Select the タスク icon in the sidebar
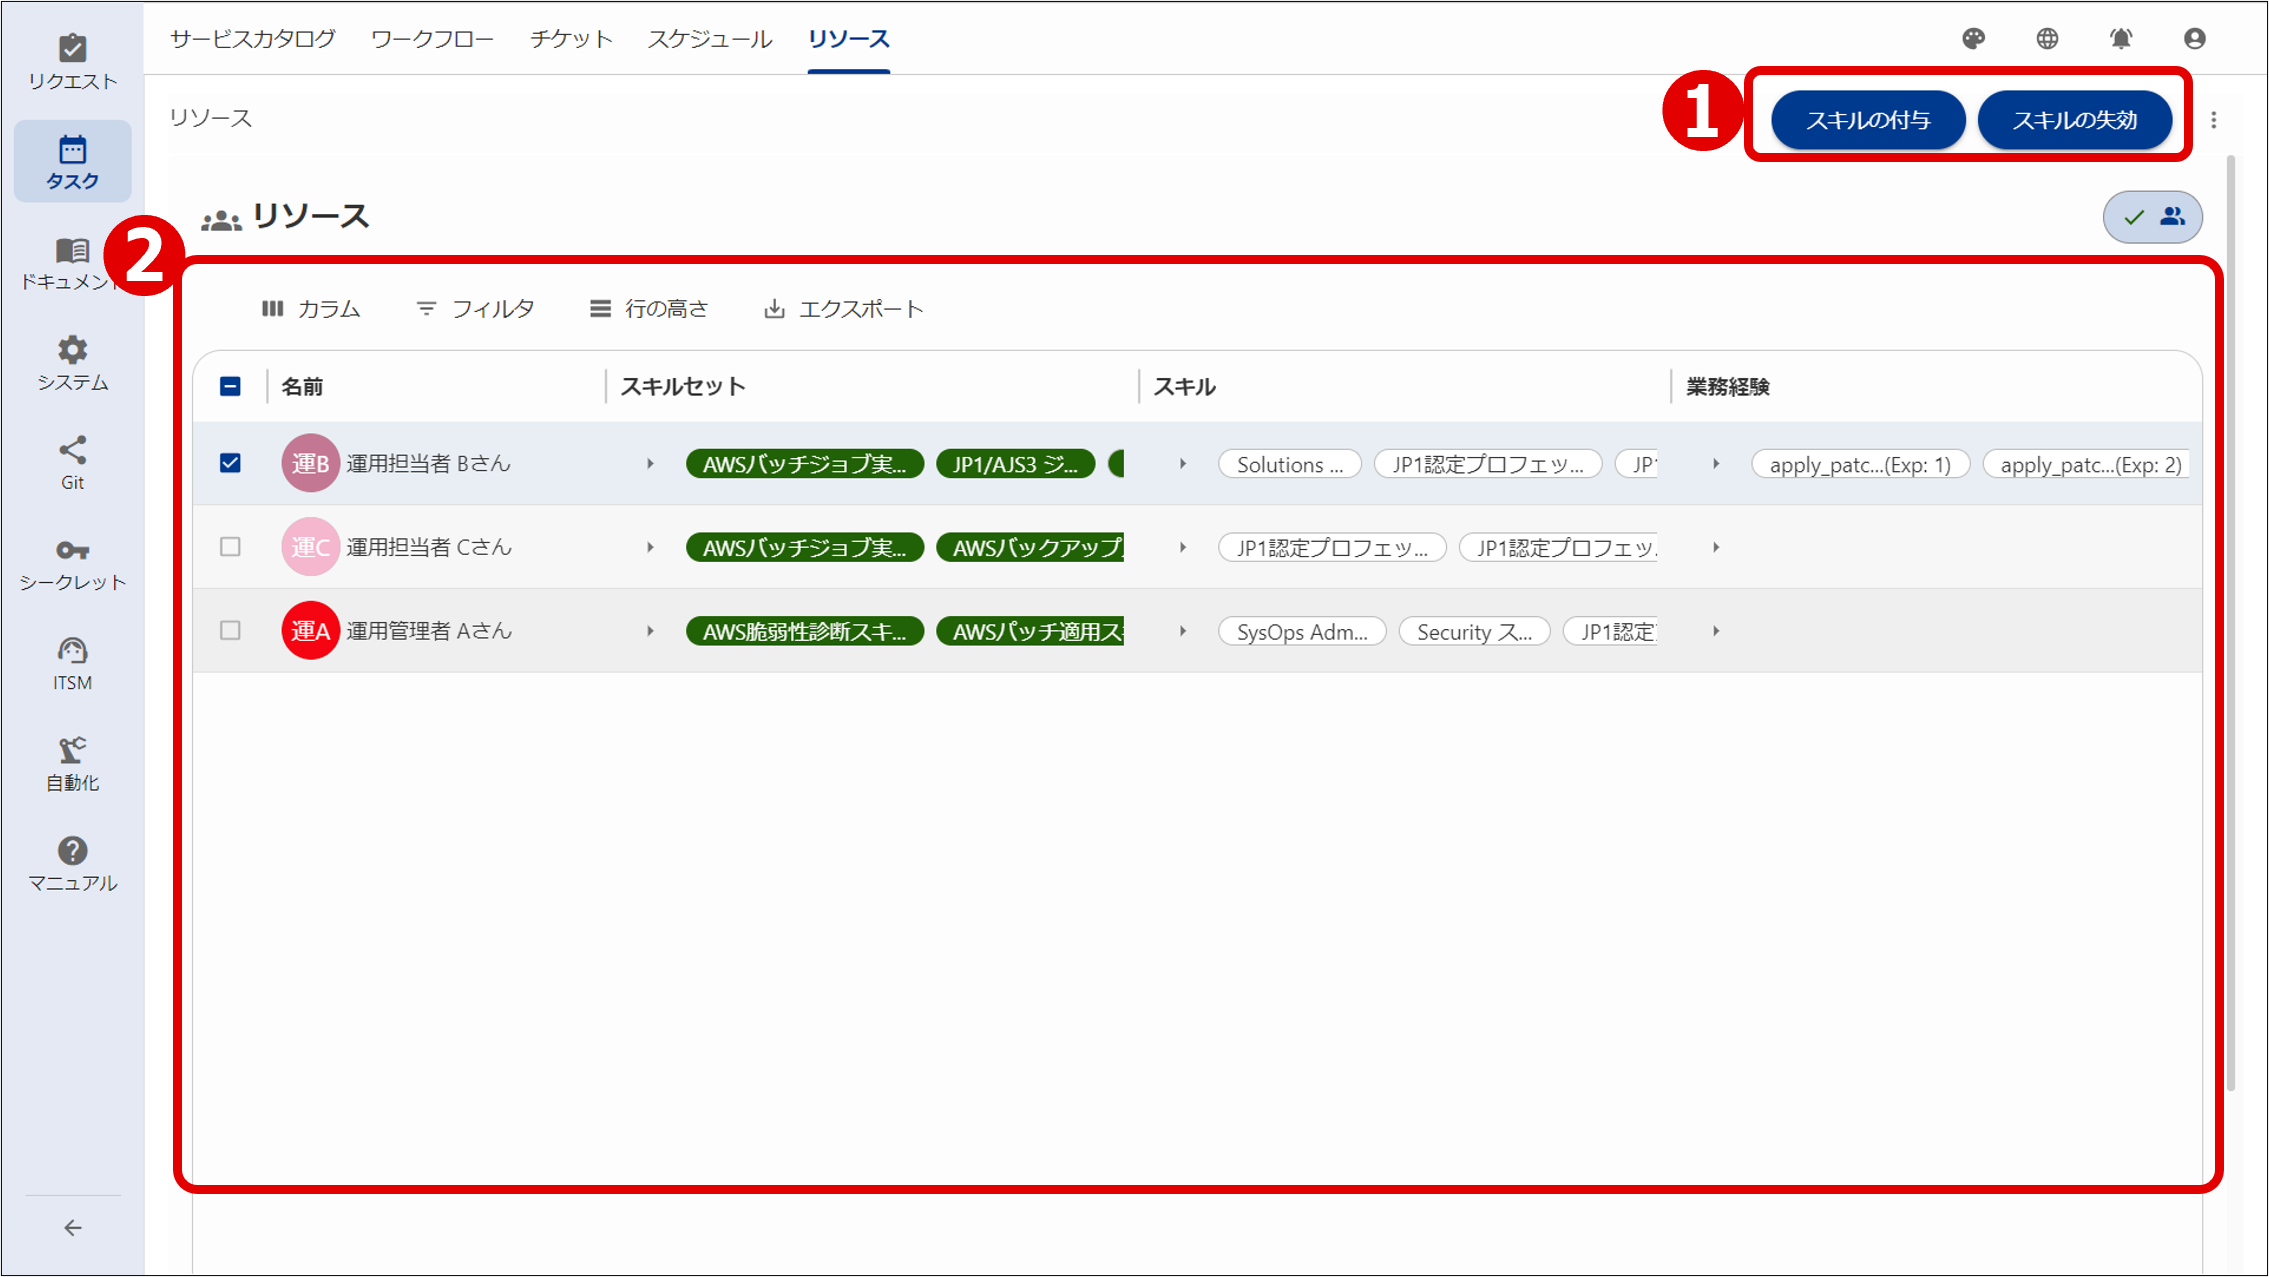Screen dimensions: 2269x1277 point(72,160)
